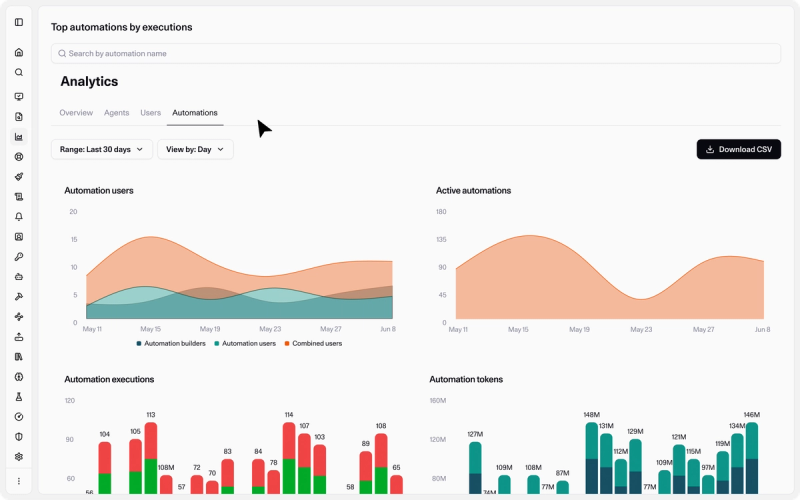This screenshot has width=800, height=500.
Task: Open the notifications bell icon
Action: point(19,217)
